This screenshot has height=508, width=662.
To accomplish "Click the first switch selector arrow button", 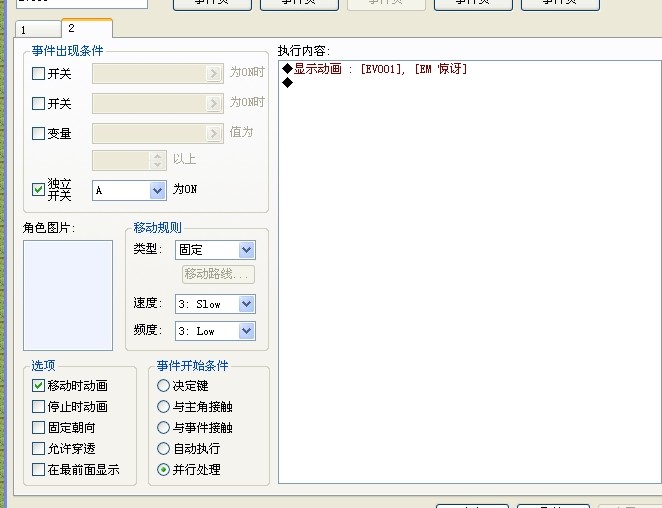I will pyautogui.click(x=214, y=73).
